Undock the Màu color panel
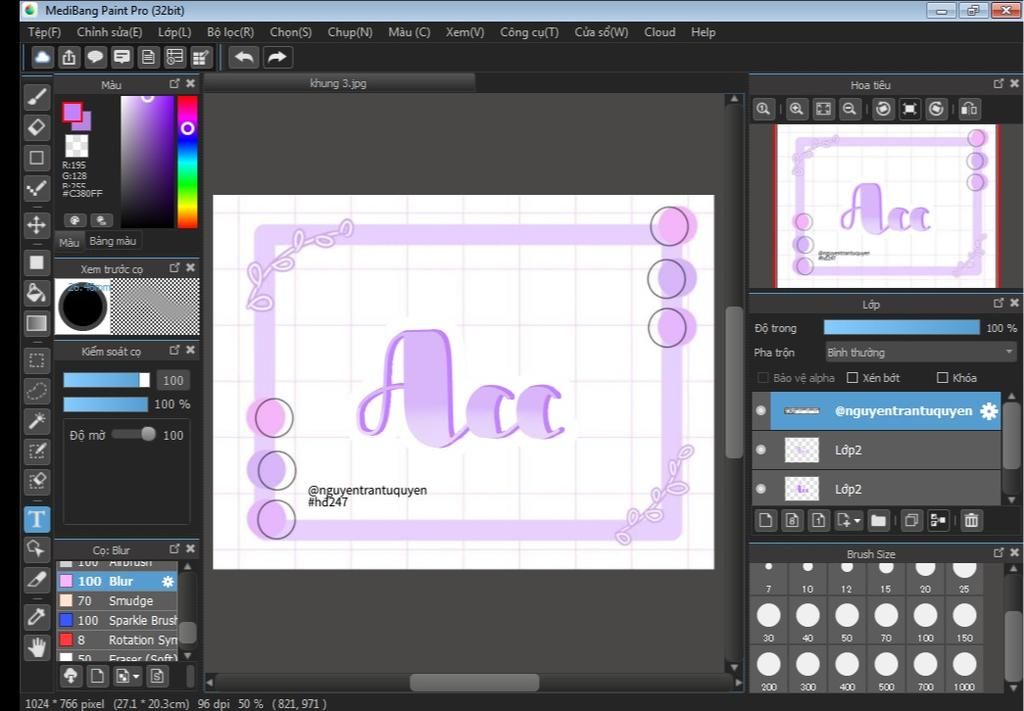This screenshot has height=711, width=1024. (x=174, y=84)
